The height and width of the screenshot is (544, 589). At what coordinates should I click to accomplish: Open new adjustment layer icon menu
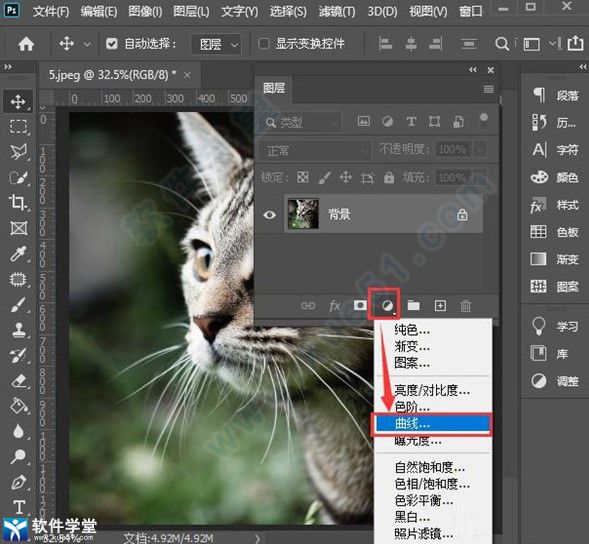point(387,305)
